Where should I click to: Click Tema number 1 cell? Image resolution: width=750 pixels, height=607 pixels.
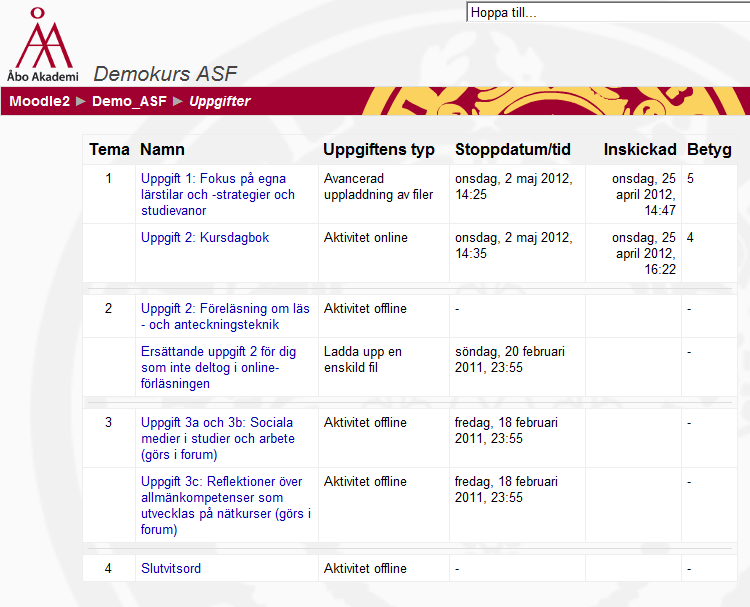[109, 178]
